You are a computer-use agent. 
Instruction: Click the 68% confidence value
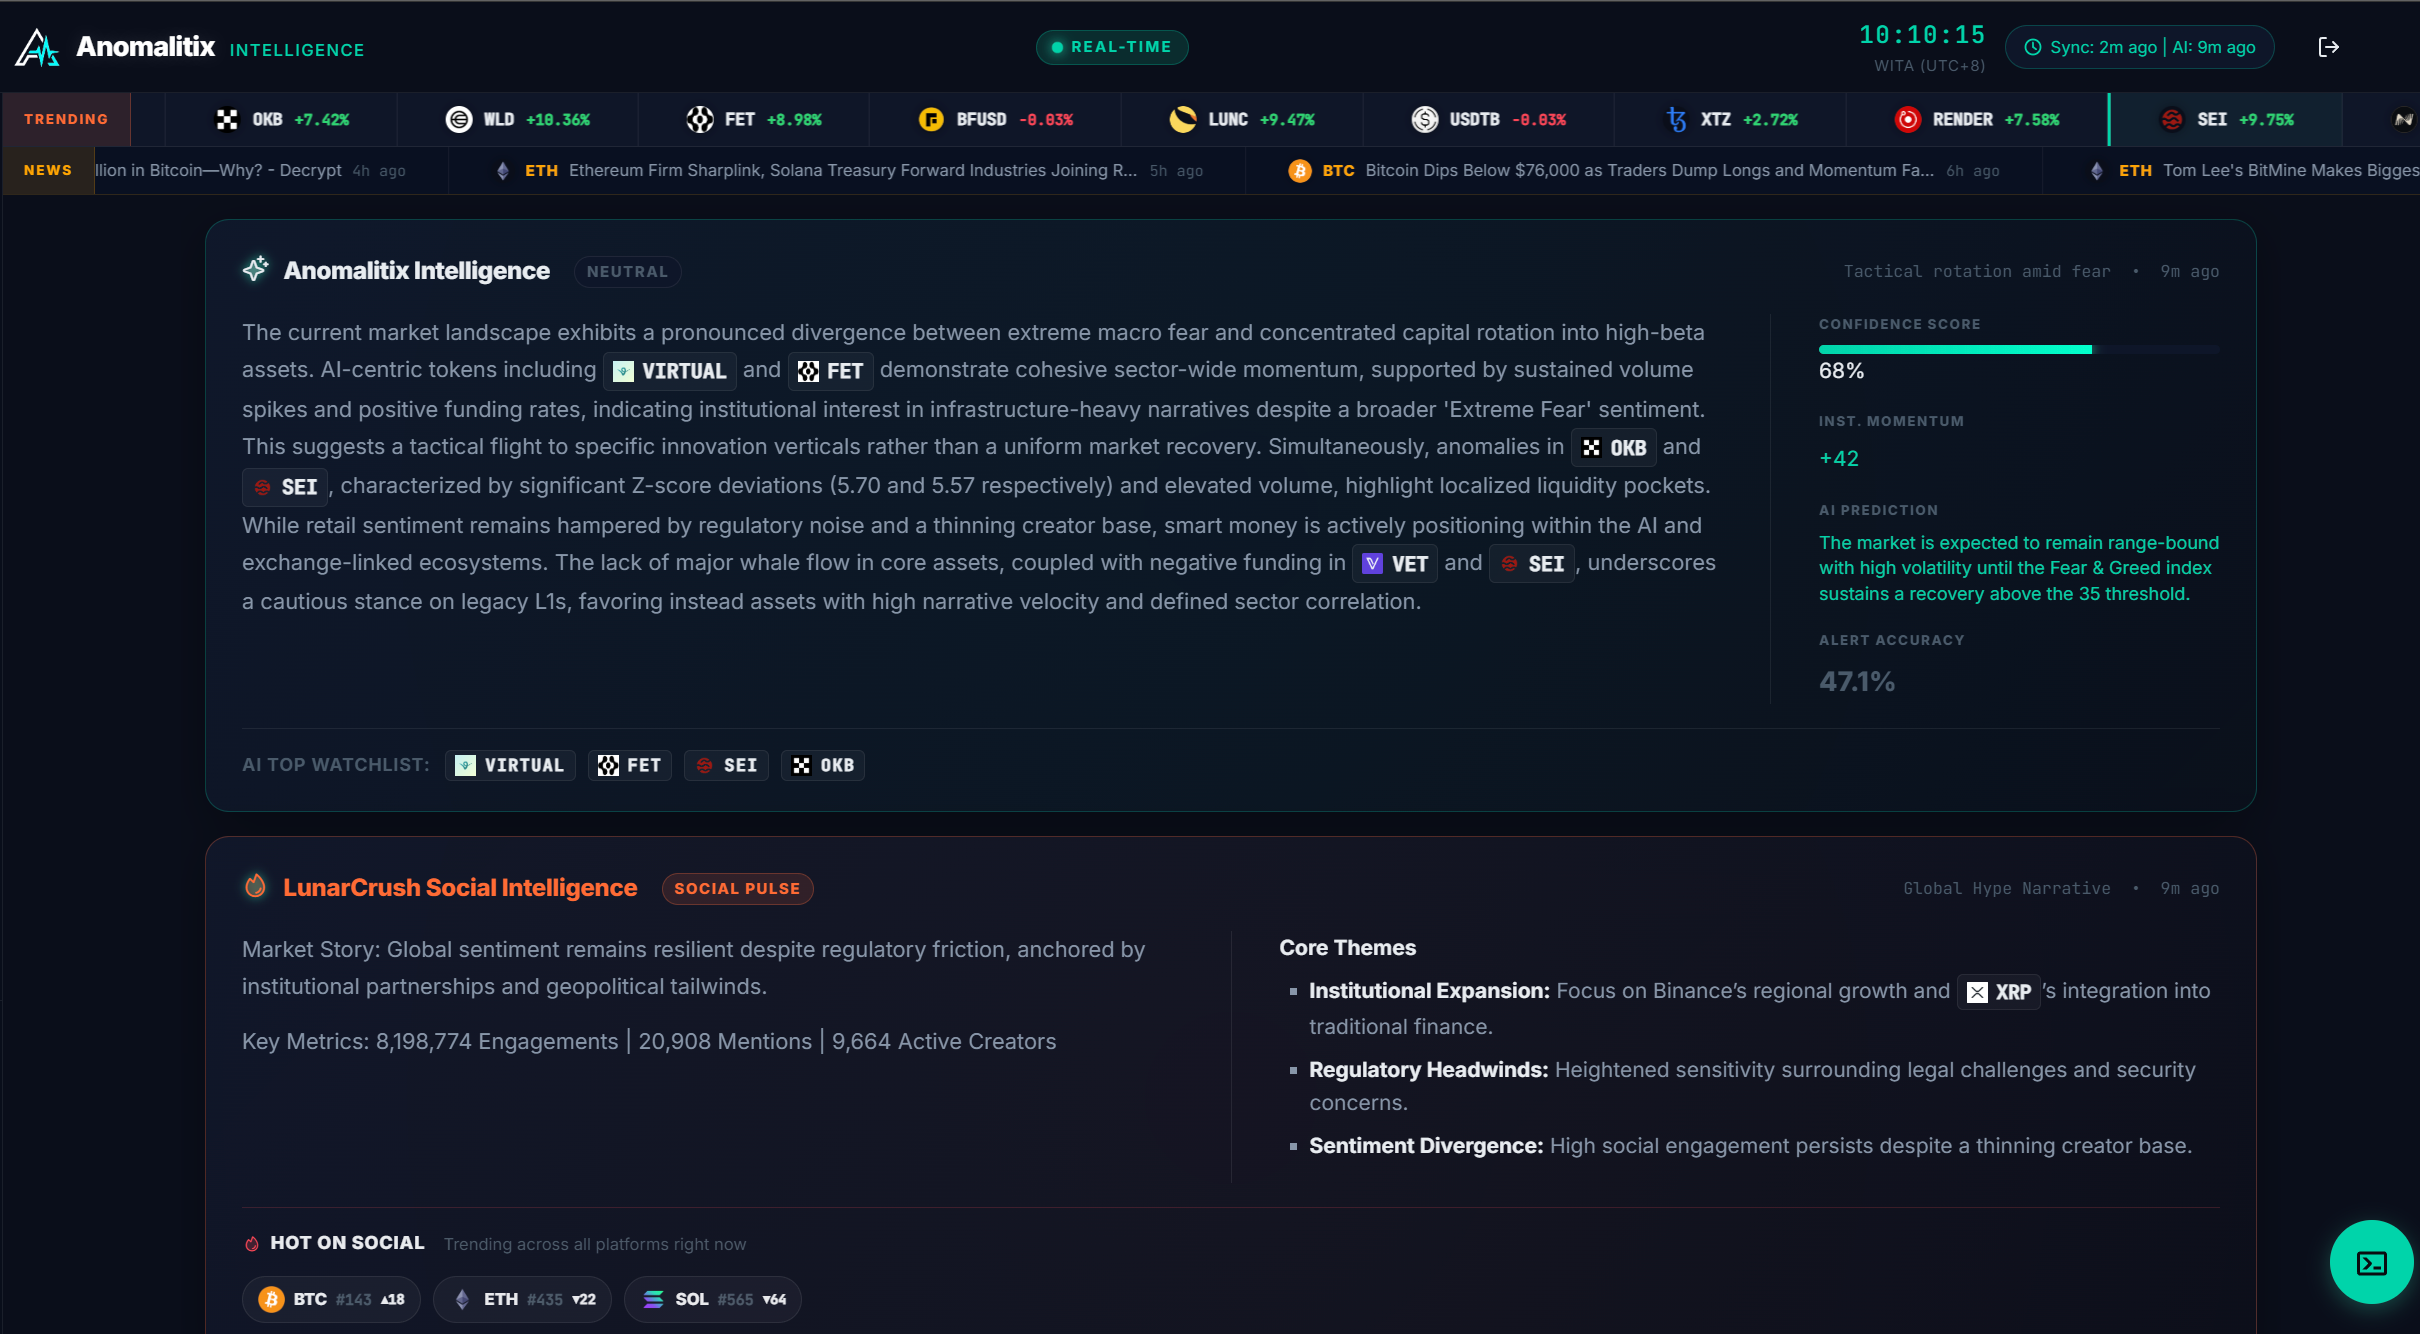coord(1841,371)
